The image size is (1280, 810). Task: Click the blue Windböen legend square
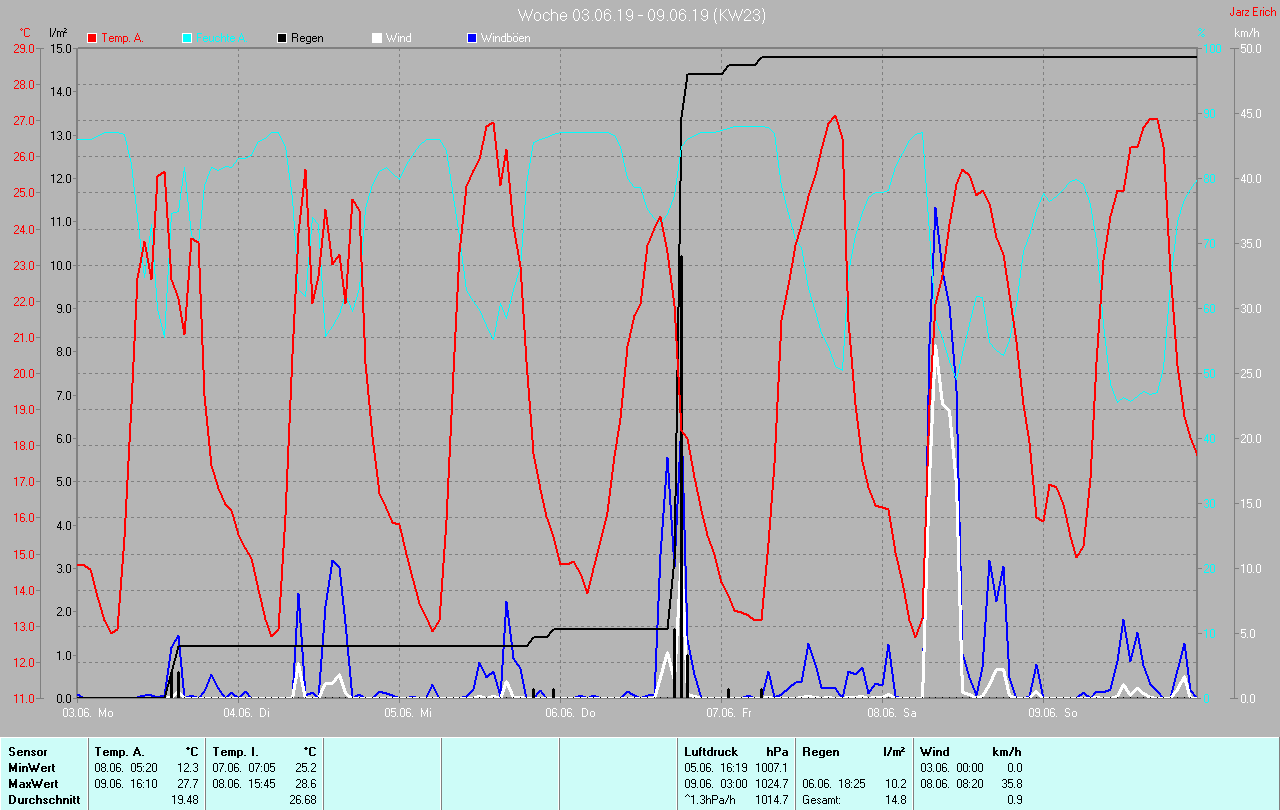tap(472, 38)
